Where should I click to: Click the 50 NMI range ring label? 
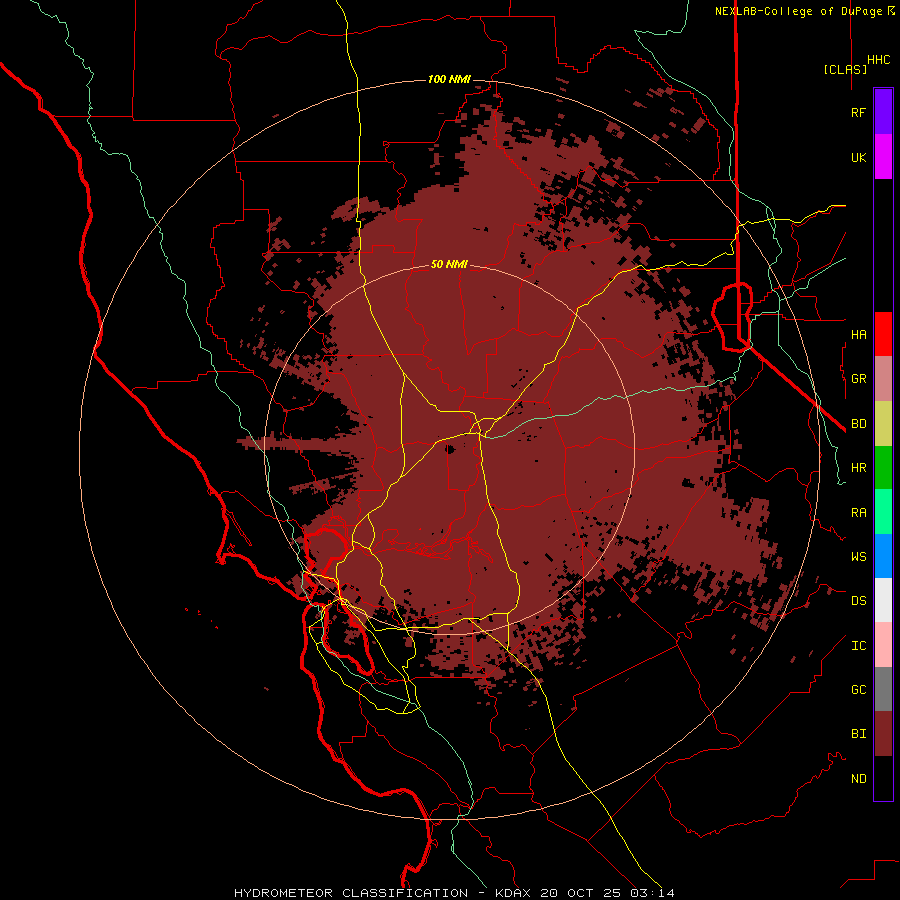(x=449, y=264)
